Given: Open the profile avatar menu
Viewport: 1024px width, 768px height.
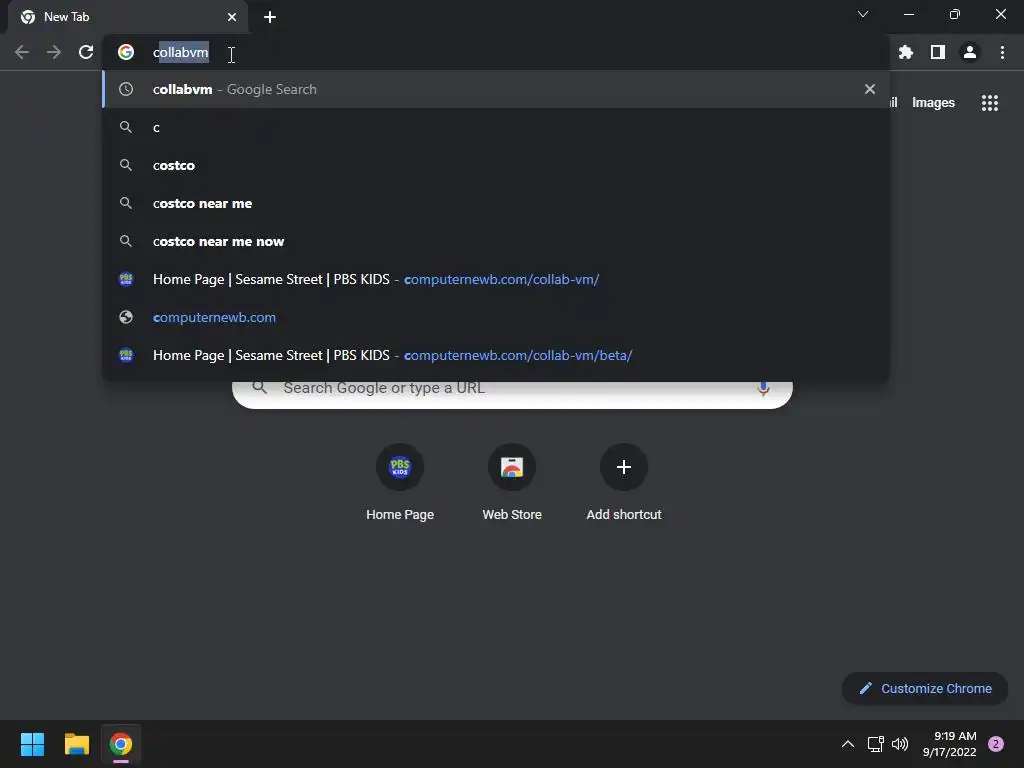Looking at the screenshot, I should [x=970, y=52].
